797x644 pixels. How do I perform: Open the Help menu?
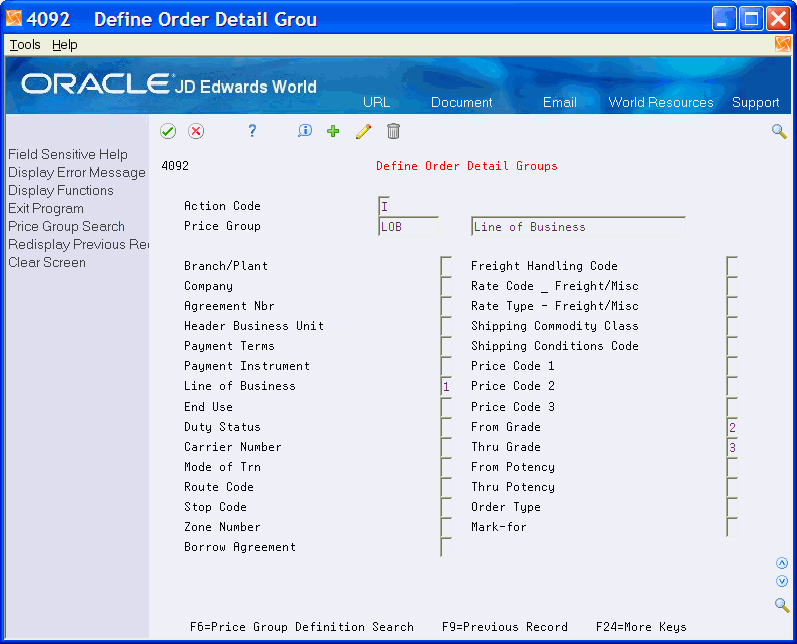point(65,45)
